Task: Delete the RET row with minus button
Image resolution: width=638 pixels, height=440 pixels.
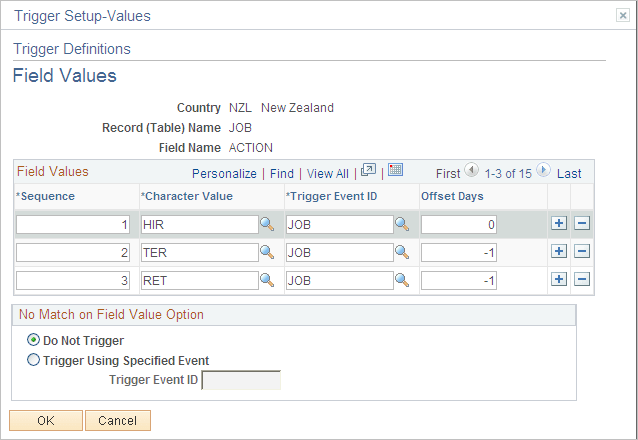Action: coord(582,279)
